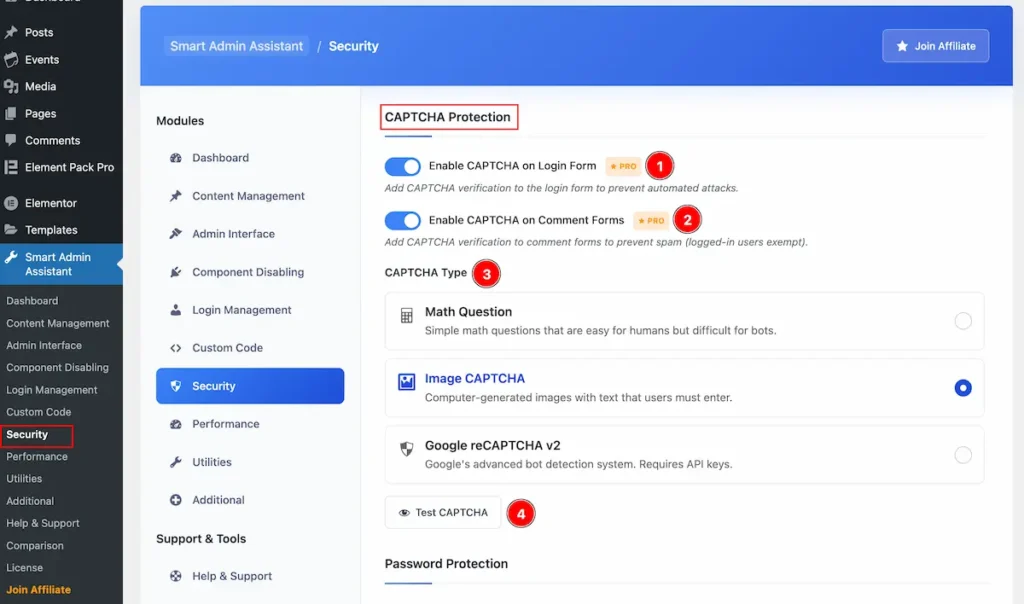Viewport: 1024px width, 604px height.
Task: Click Security in the header breadcrumb
Action: pos(353,46)
